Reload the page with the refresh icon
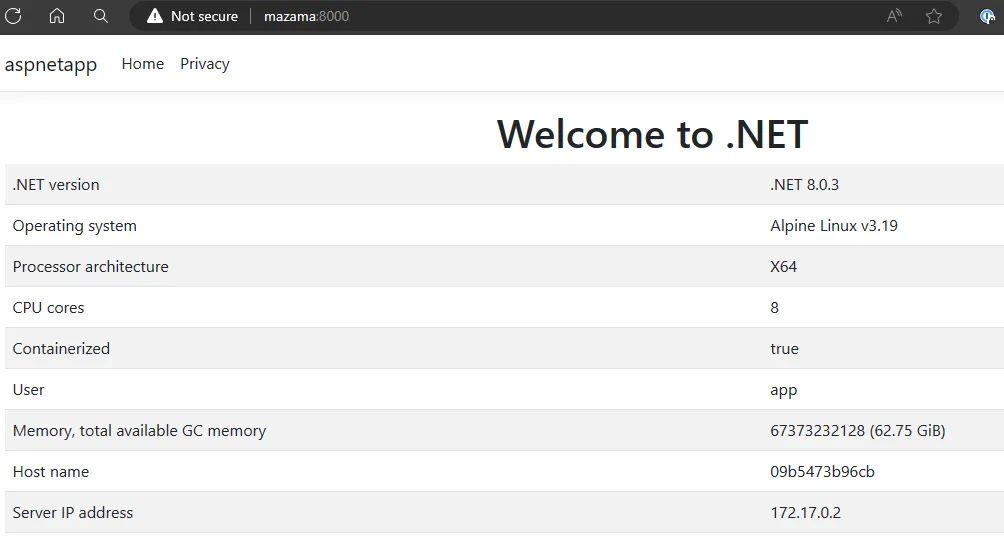The image size is (1004, 542). [13, 16]
